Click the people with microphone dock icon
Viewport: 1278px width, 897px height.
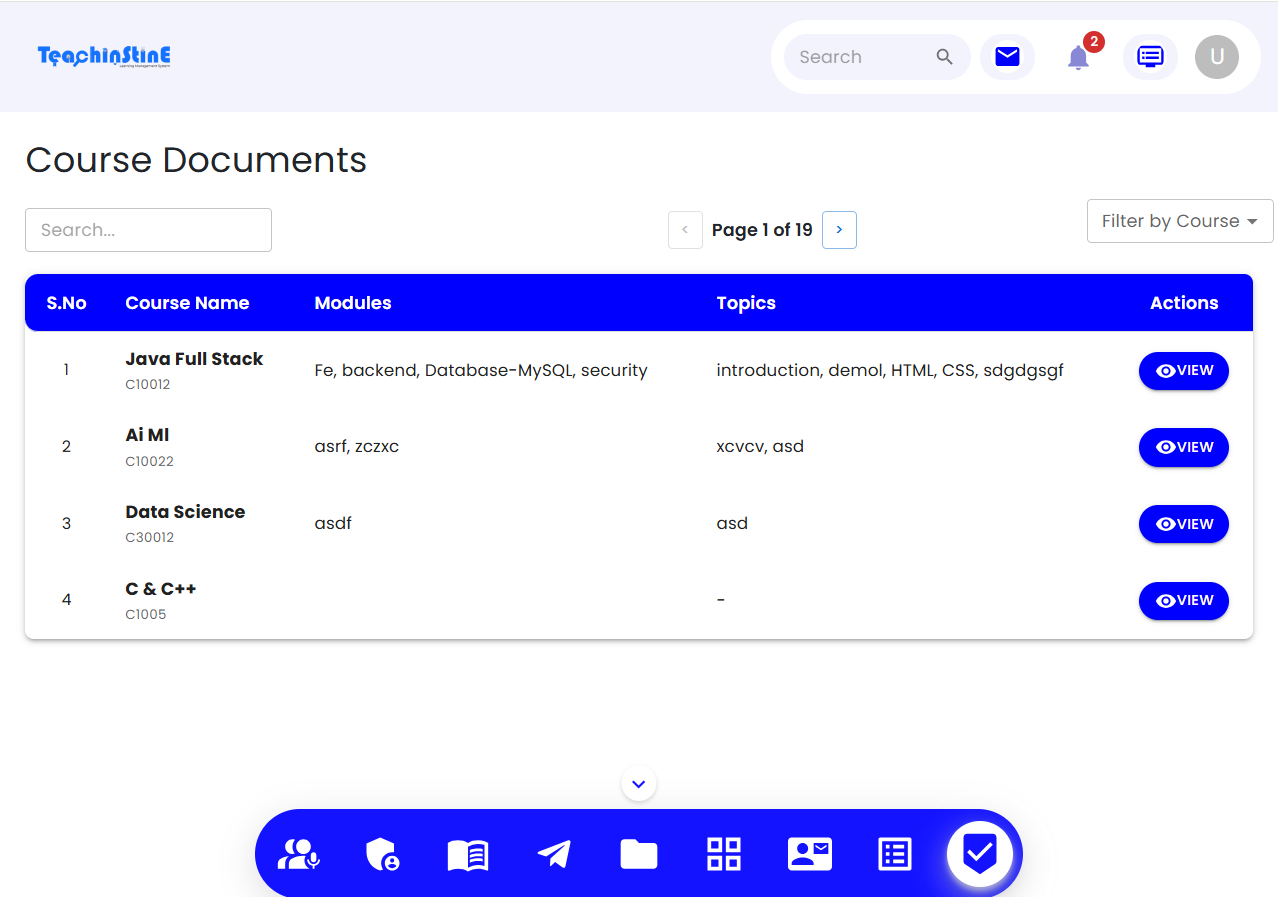click(298, 854)
